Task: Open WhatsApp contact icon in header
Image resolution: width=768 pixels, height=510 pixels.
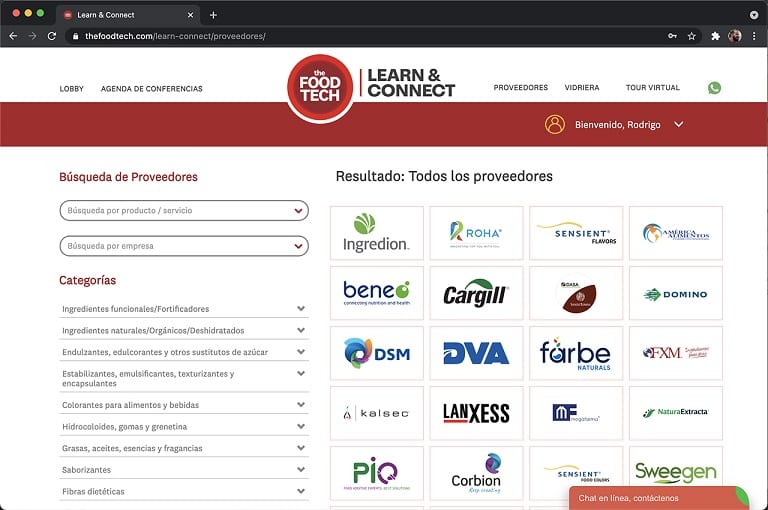Action: 714,88
